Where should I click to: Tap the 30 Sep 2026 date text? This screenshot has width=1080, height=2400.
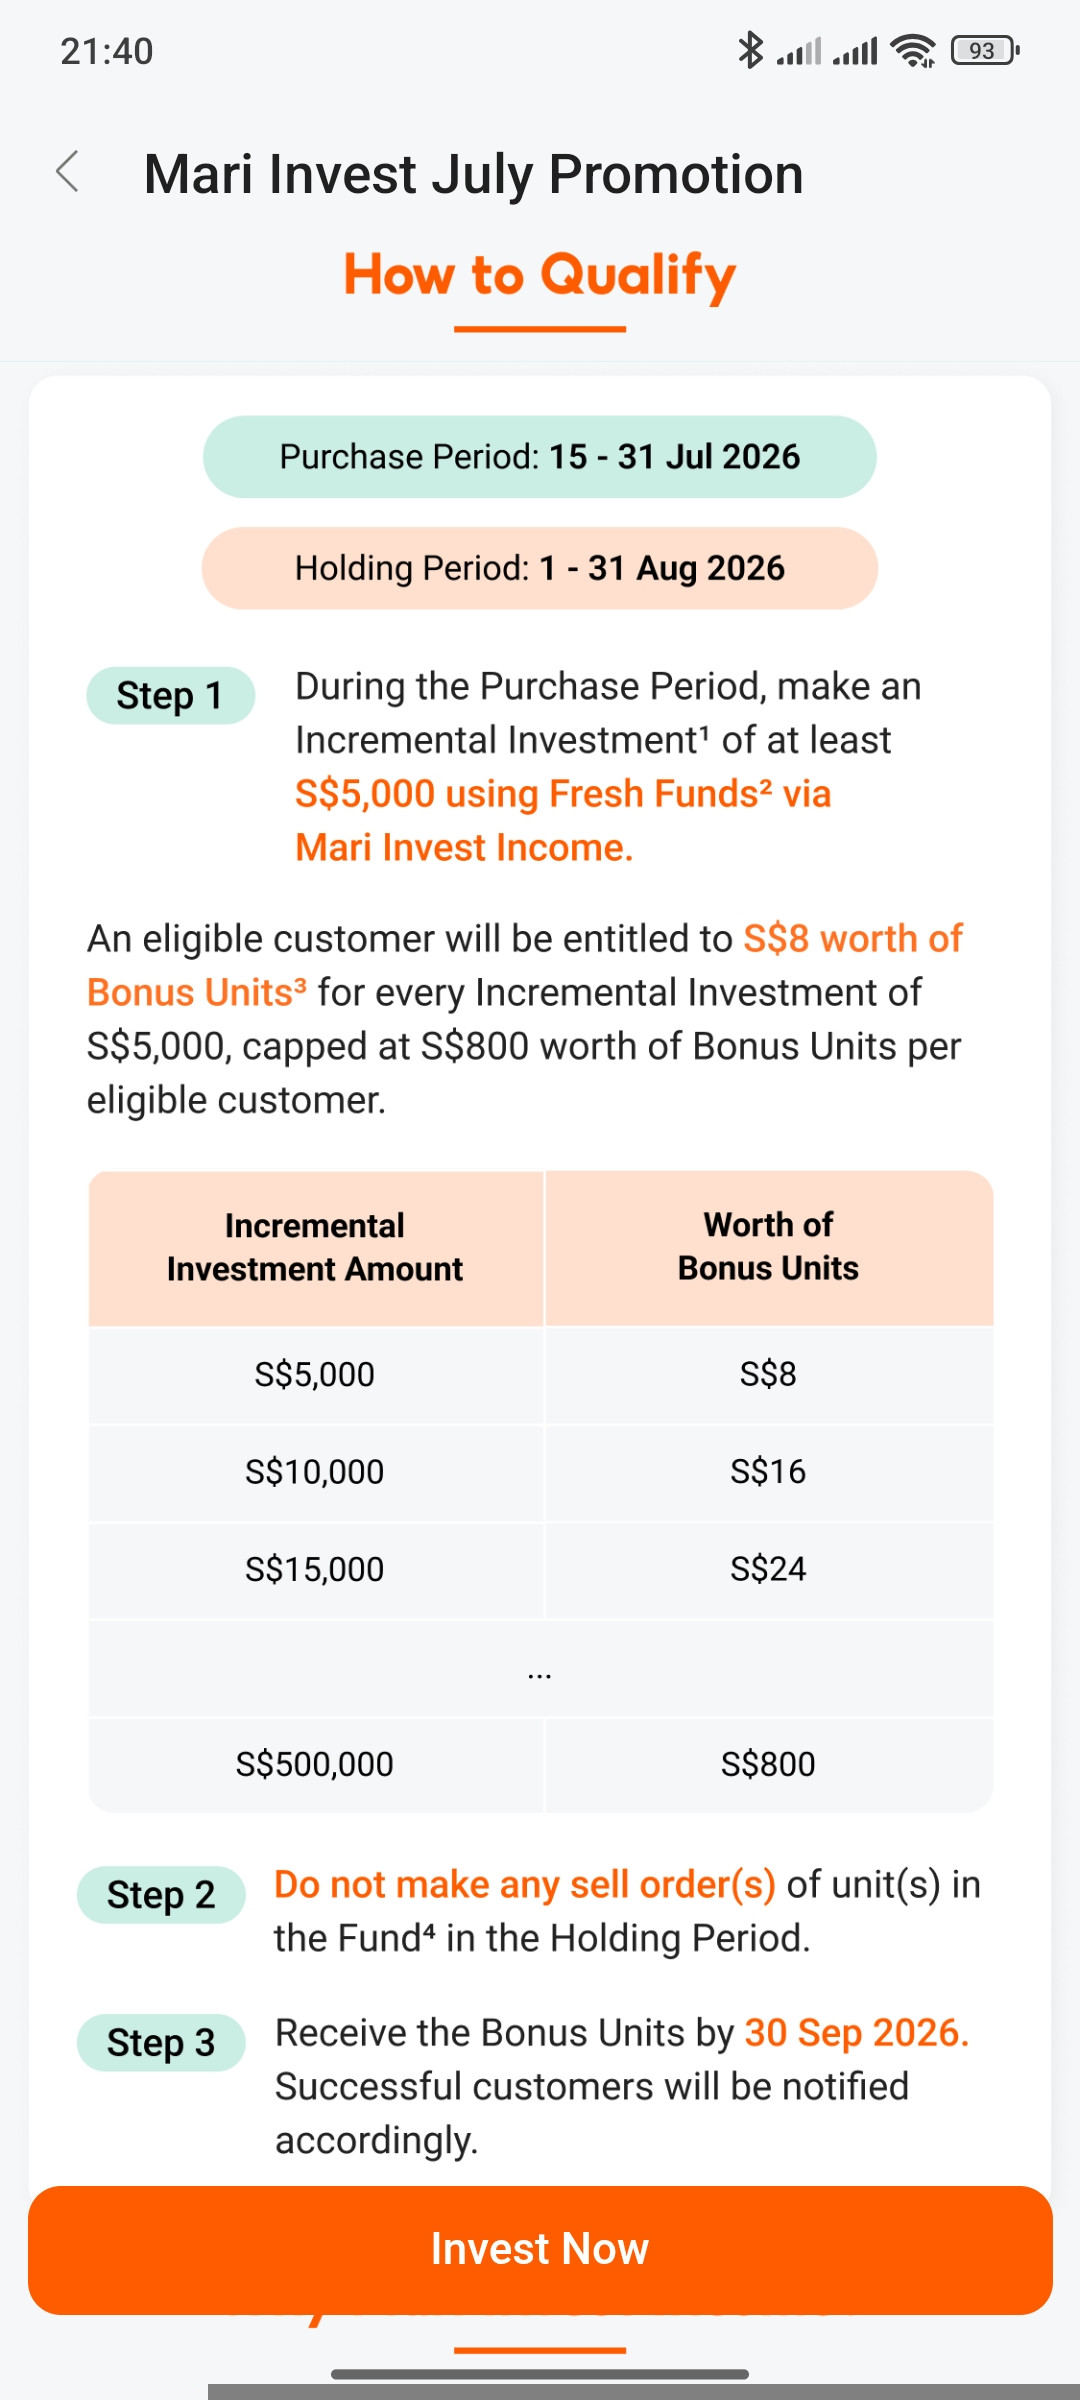pos(857,2033)
